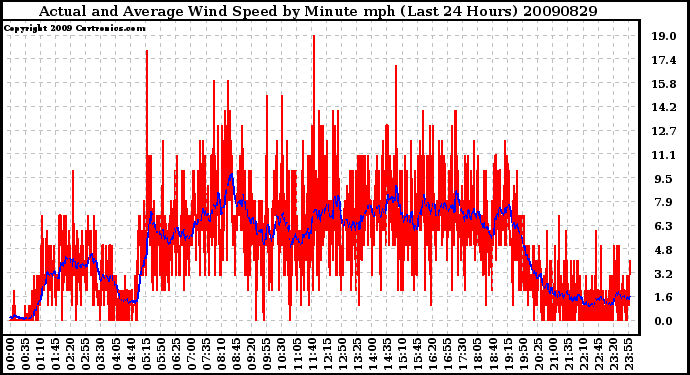690x375 pixels.
Task: Click the 11:05 time label
Action: pyautogui.click(x=297, y=355)
